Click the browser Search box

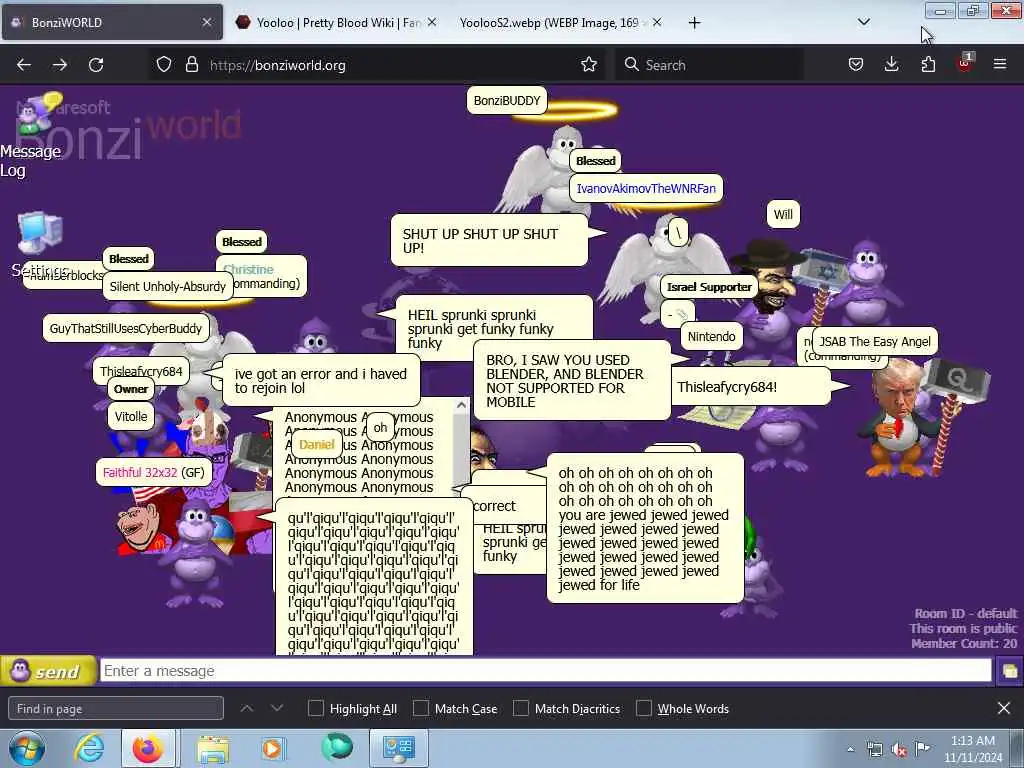pyautogui.click(x=709, y=65)
